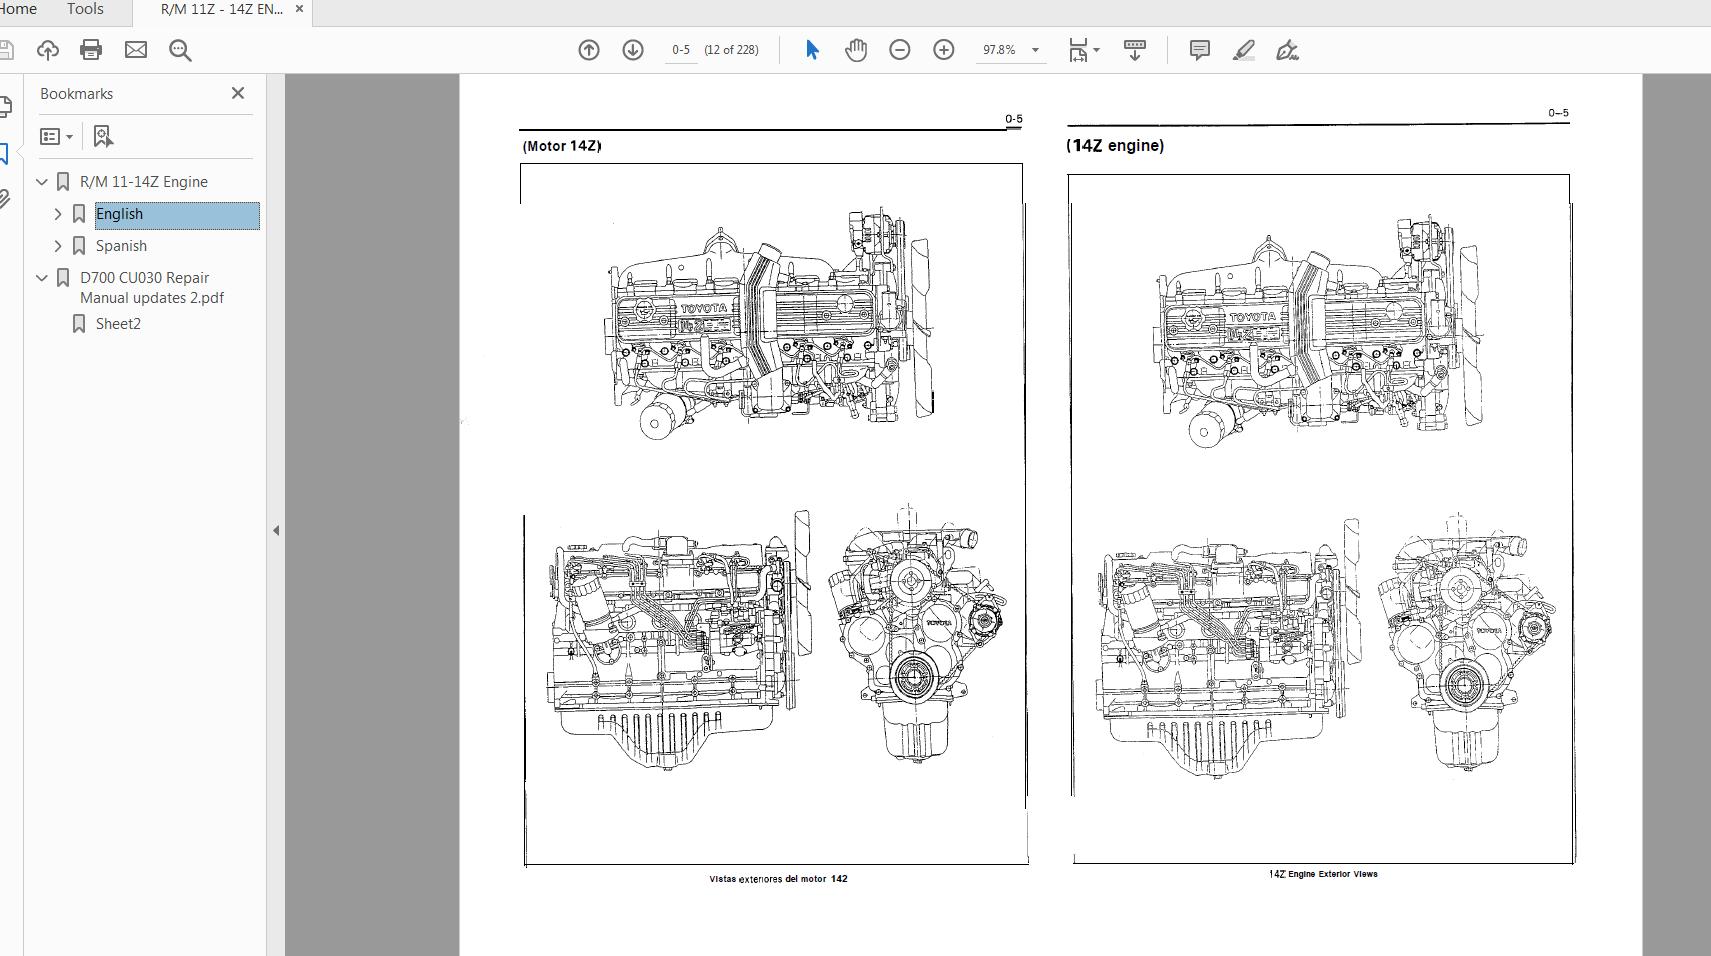
Task: Click the '(12 of 228)' page count
Action: 731,50
